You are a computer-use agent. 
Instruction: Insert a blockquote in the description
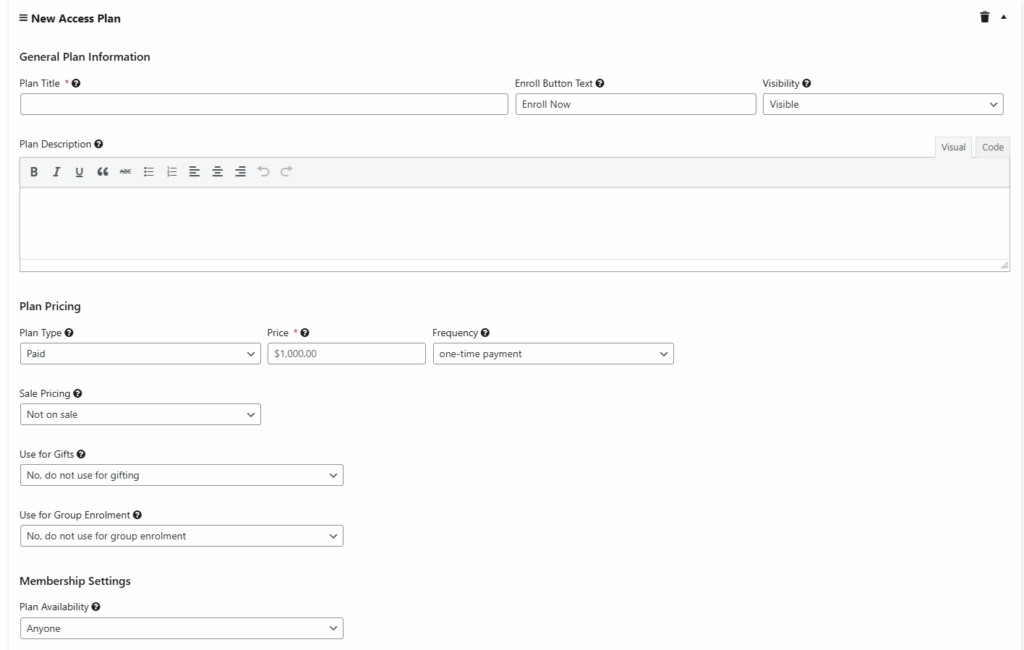[x=102, y=172]
